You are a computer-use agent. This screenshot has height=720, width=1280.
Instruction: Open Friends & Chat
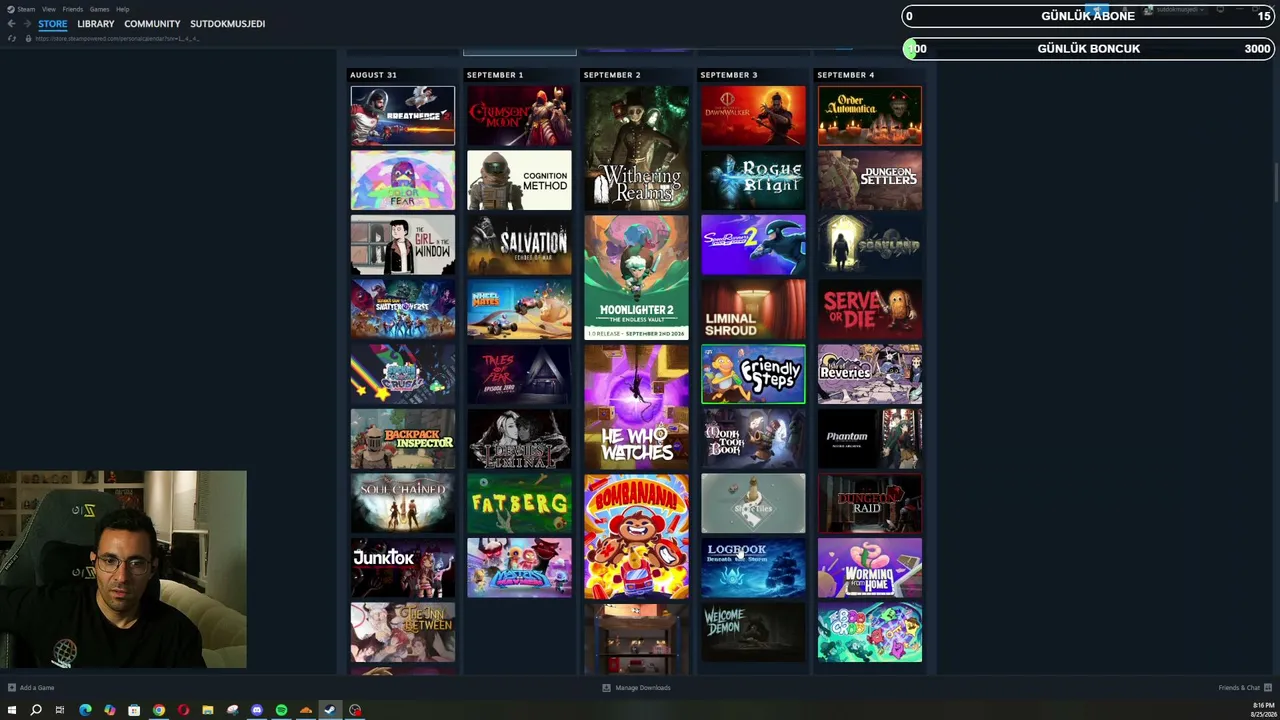(x=1240, y=688)
